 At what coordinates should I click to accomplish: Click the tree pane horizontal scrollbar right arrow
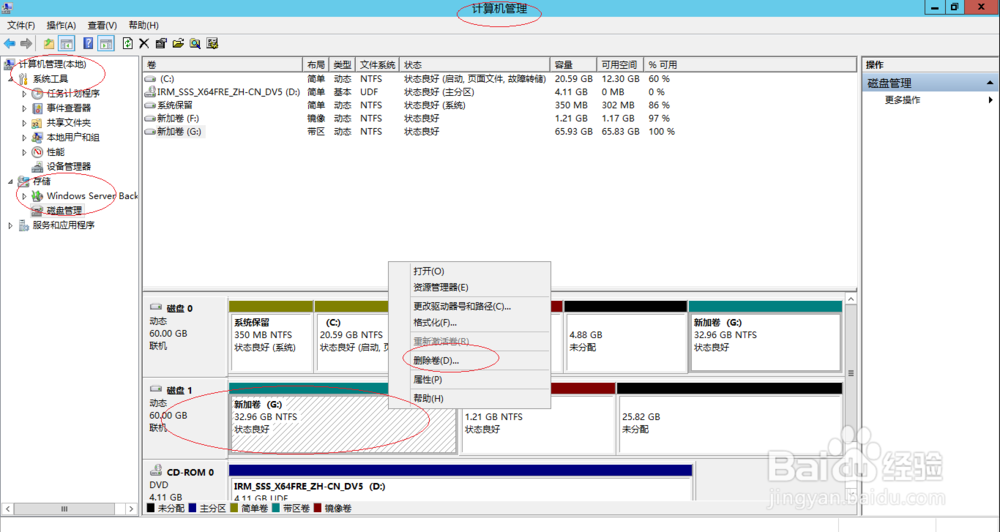131,509
